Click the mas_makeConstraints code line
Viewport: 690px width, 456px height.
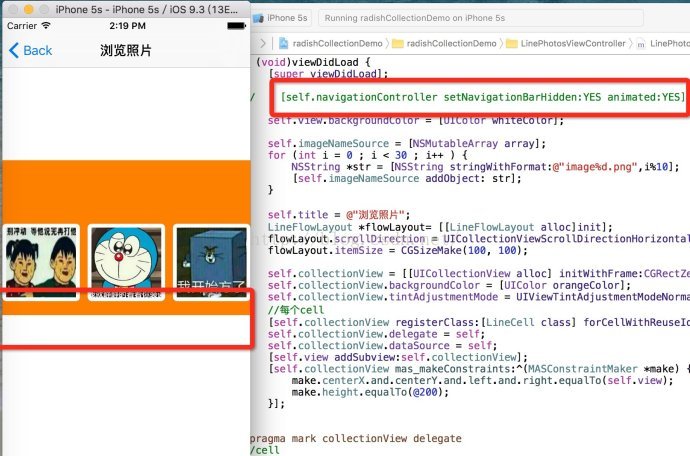(x=479, y=369)
